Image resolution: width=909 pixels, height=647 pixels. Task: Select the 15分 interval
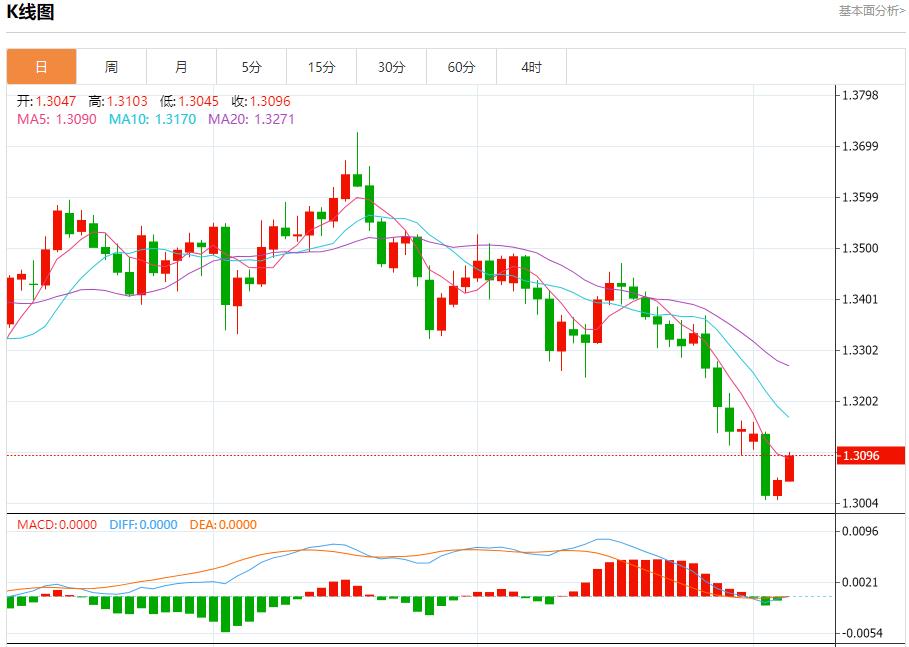tap(322, 66)
